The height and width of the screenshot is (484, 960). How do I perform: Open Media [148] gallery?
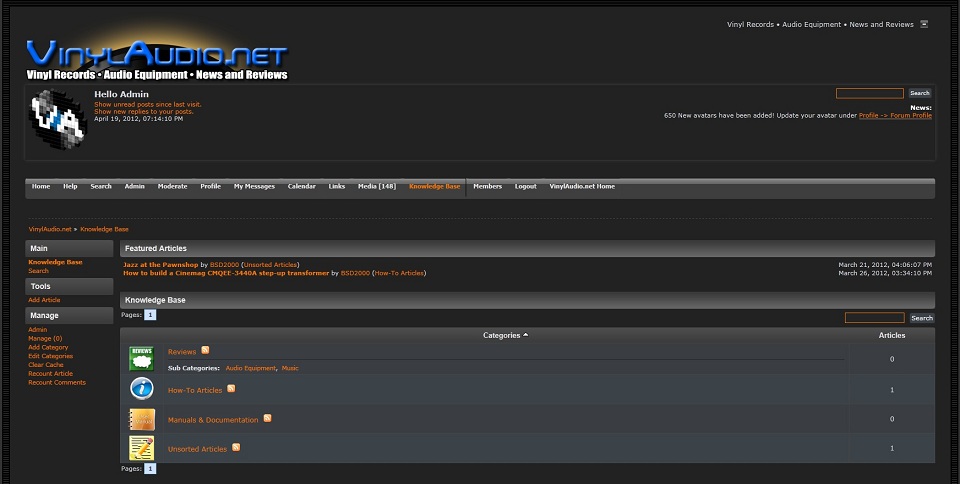pyautogui.click(x=377, y=186)
